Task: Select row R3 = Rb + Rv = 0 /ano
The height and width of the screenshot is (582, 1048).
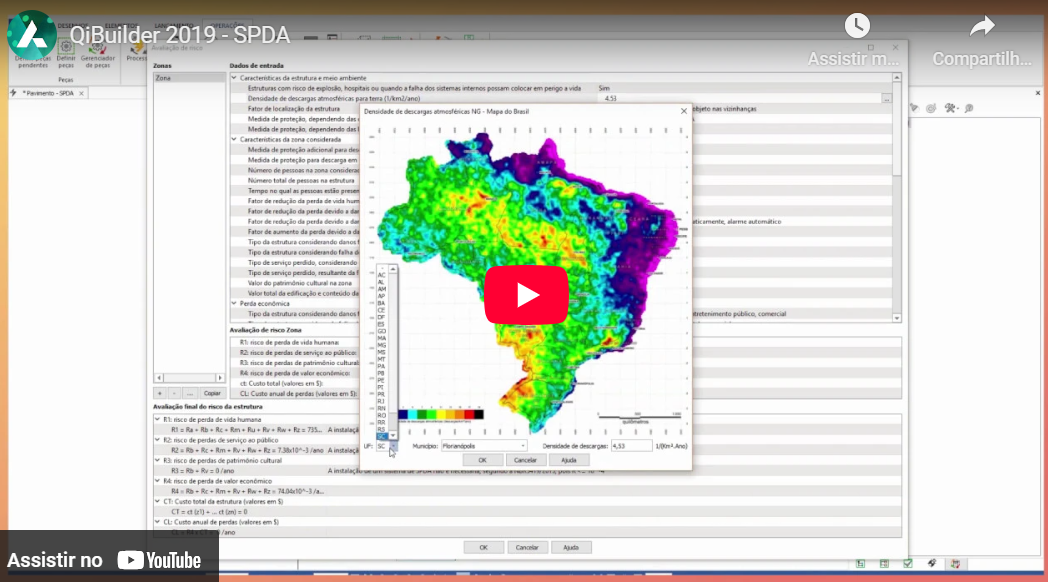Action: (x=203, y=470)
